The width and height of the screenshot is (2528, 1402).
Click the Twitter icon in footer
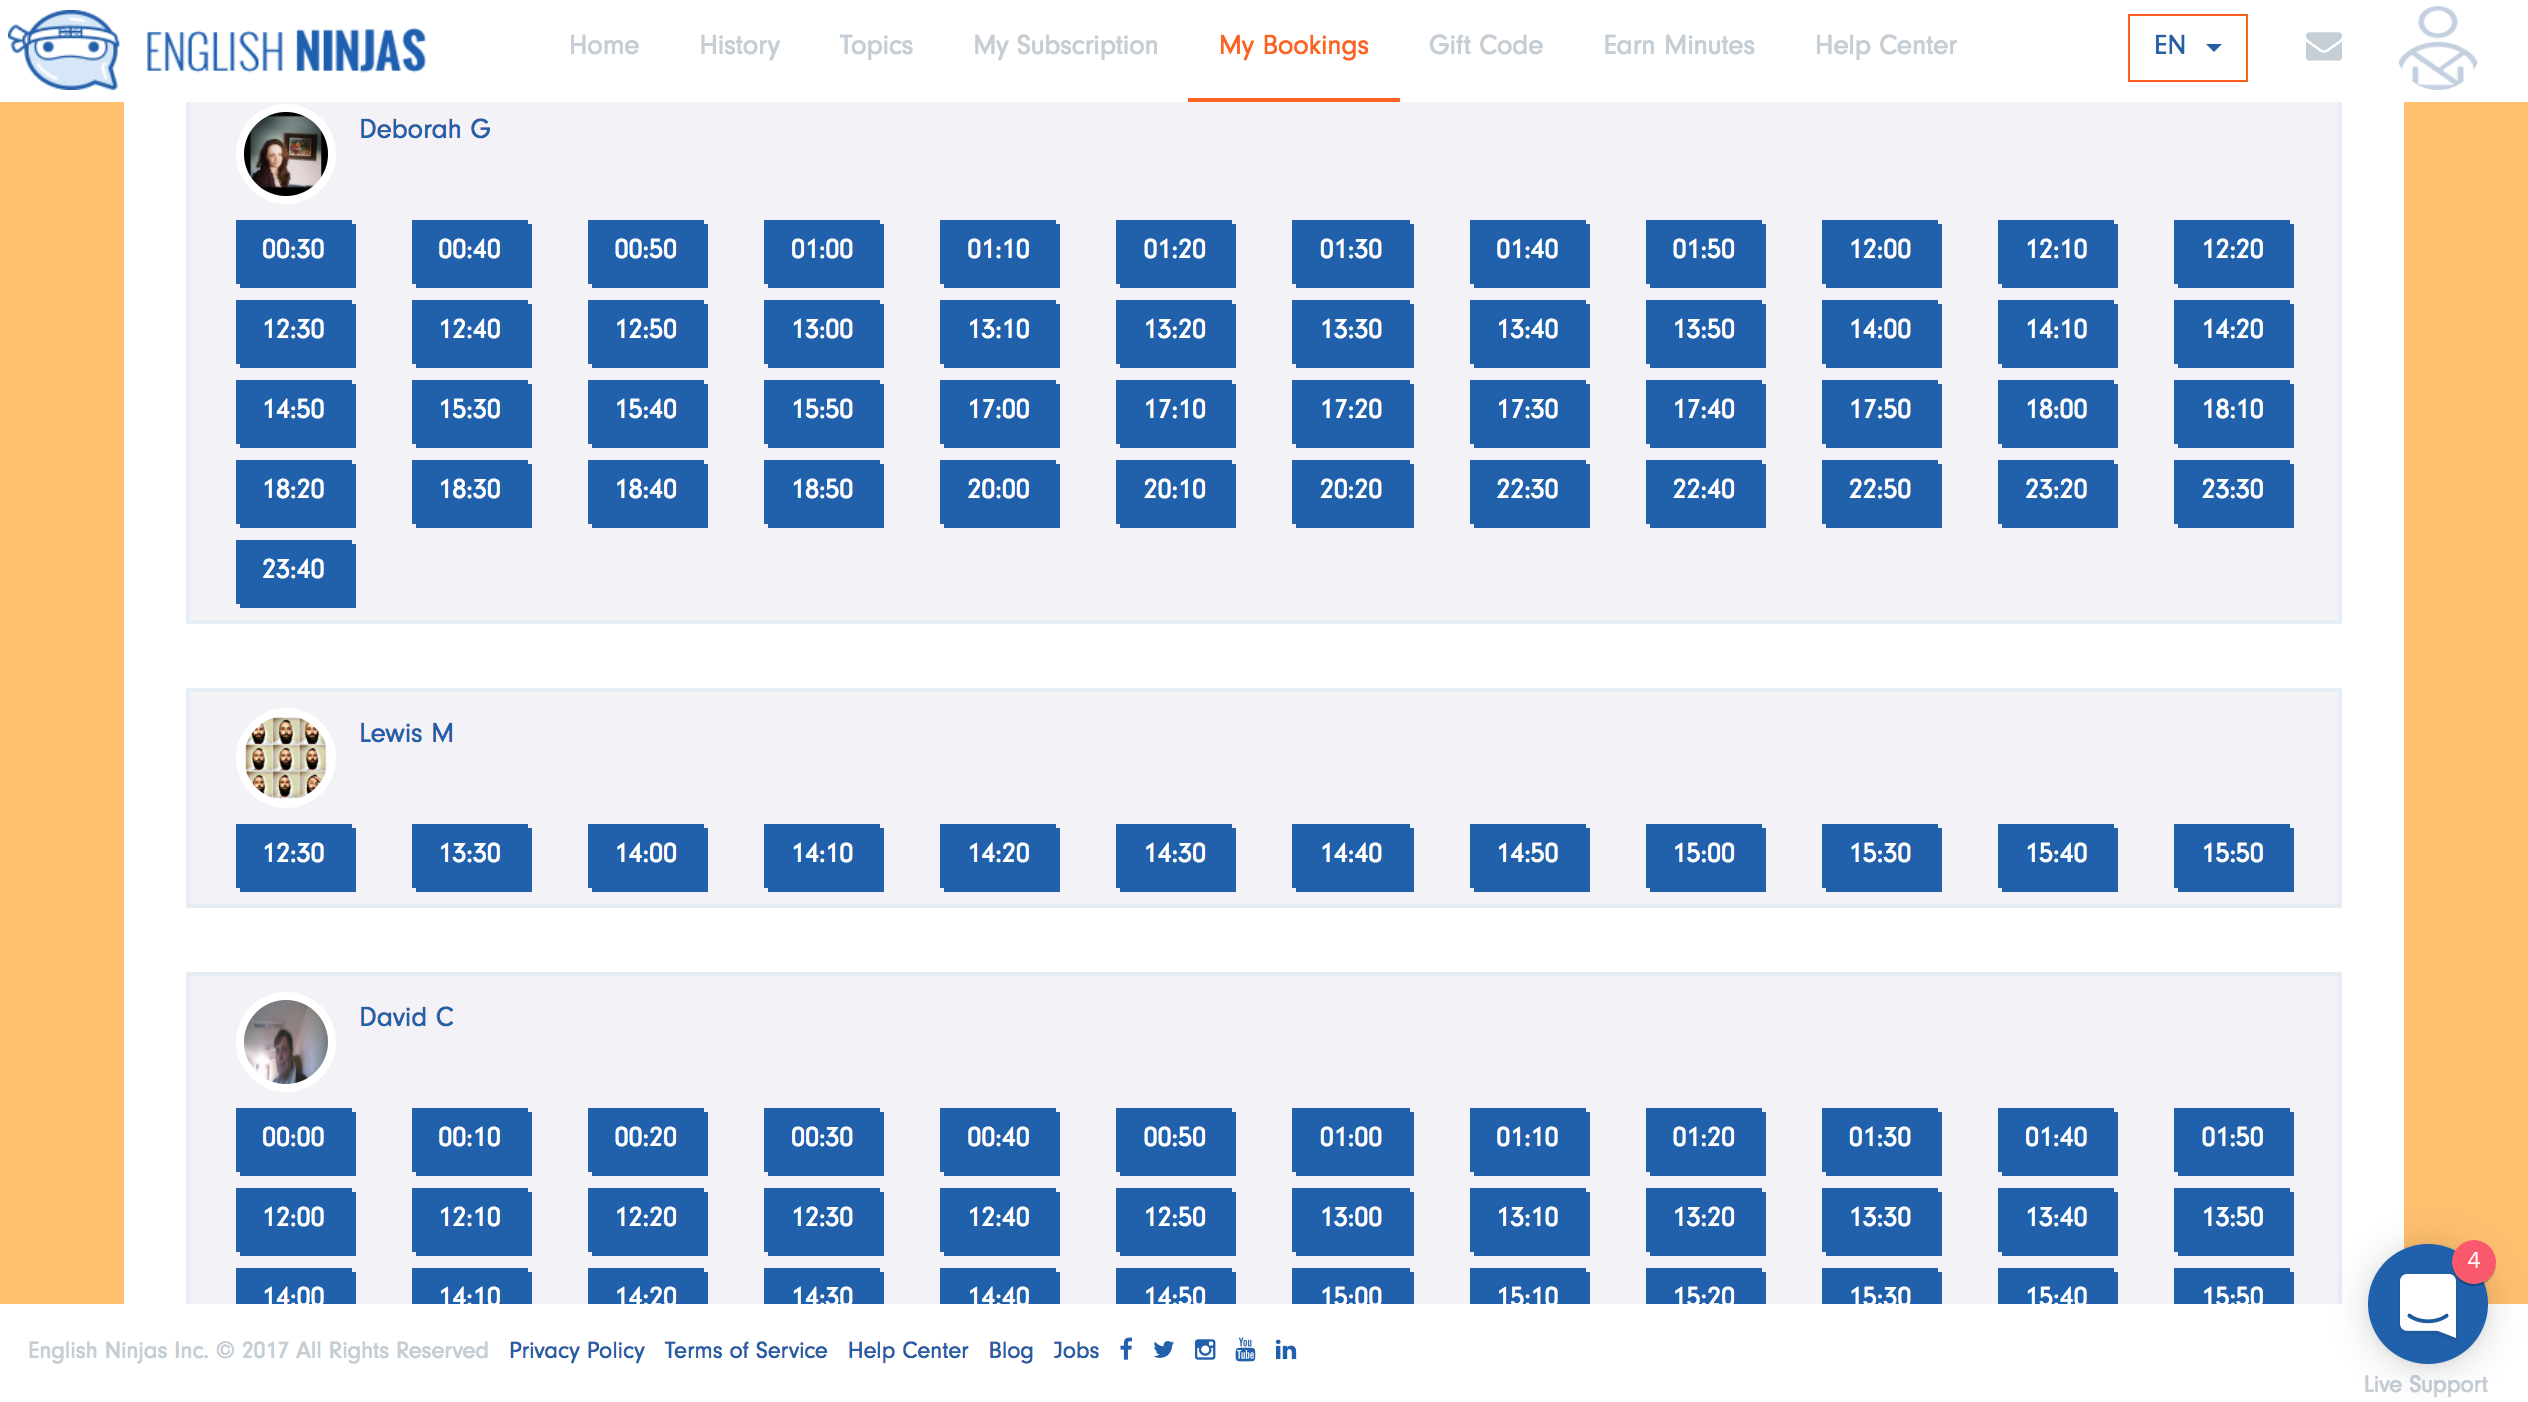click(x=1163, y=1350)
